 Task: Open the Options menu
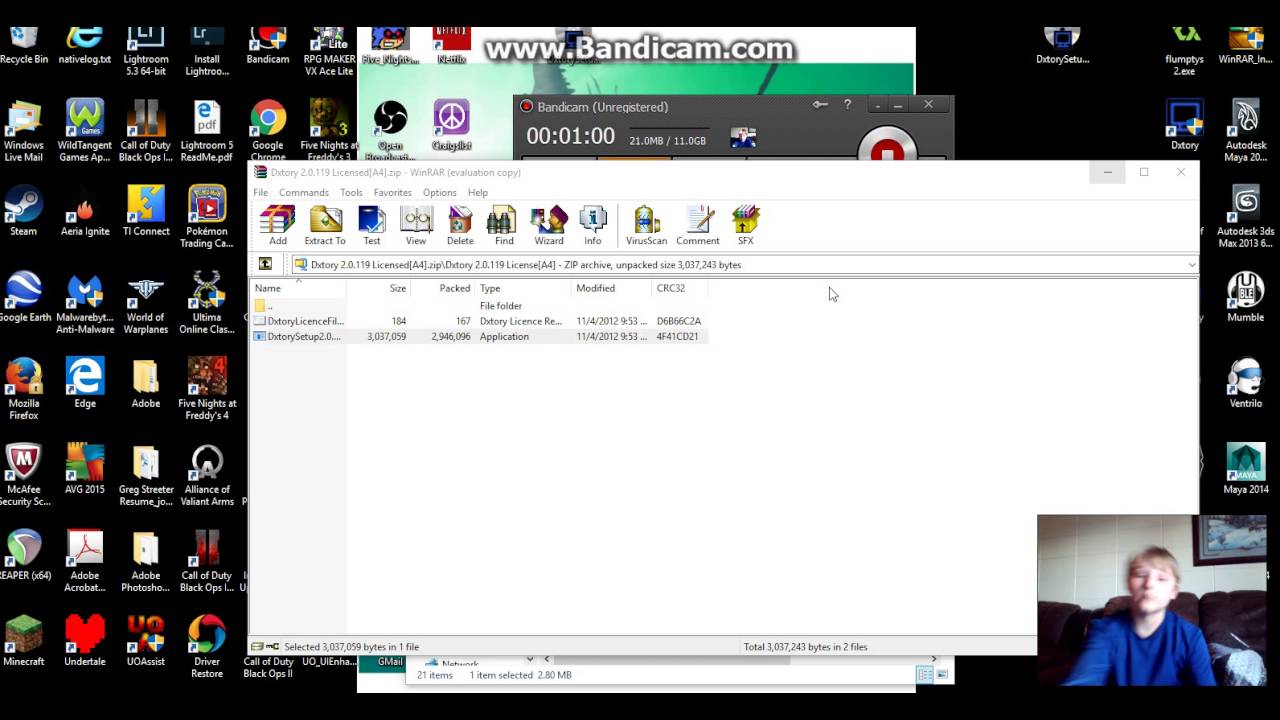tap(439, 192)
